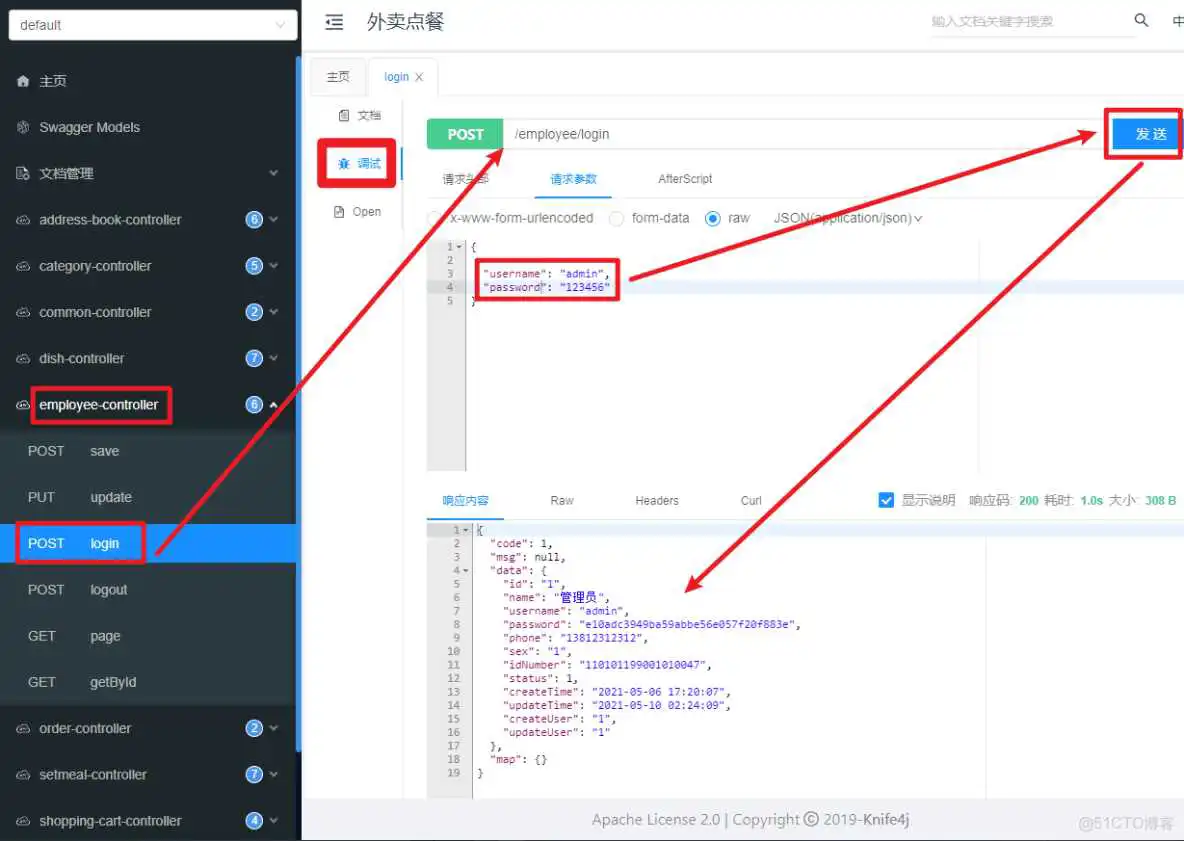This screenshot has height=841, width=1184.
Task: Click the 文档管理 document icon
Action: click(x=23, y=173)
